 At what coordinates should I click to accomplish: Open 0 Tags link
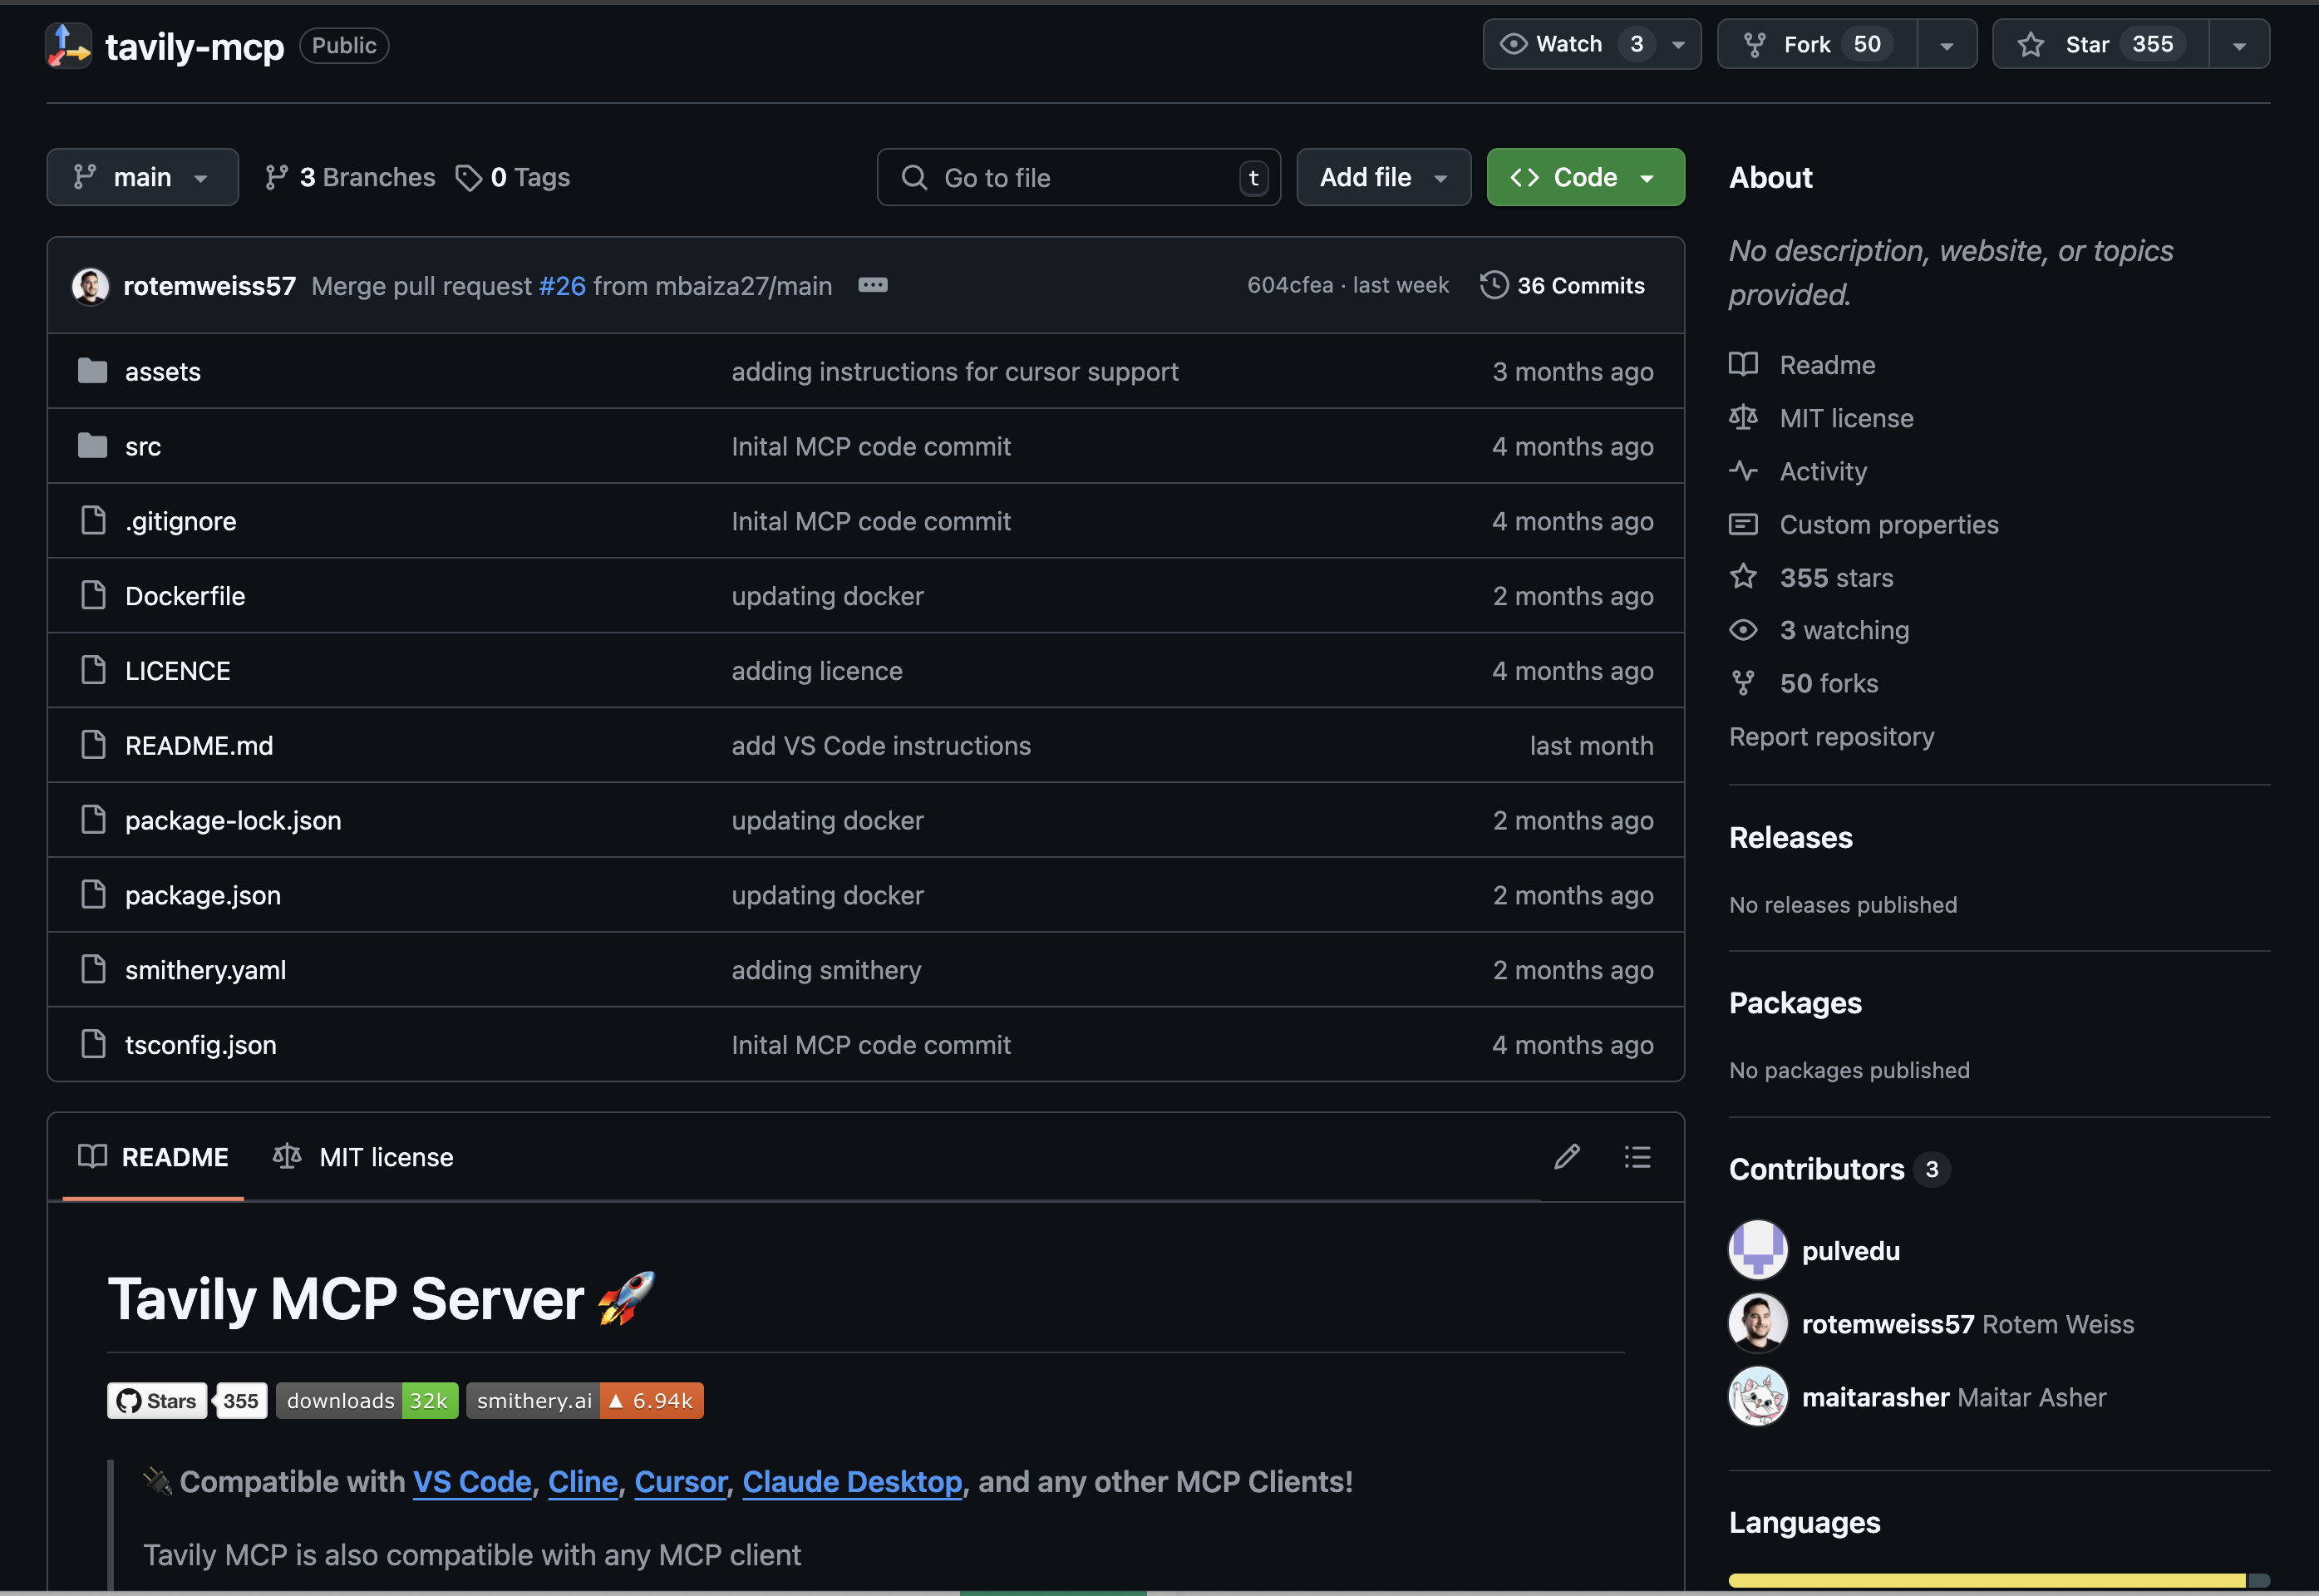pyautogui.click(x=513, y=177)
